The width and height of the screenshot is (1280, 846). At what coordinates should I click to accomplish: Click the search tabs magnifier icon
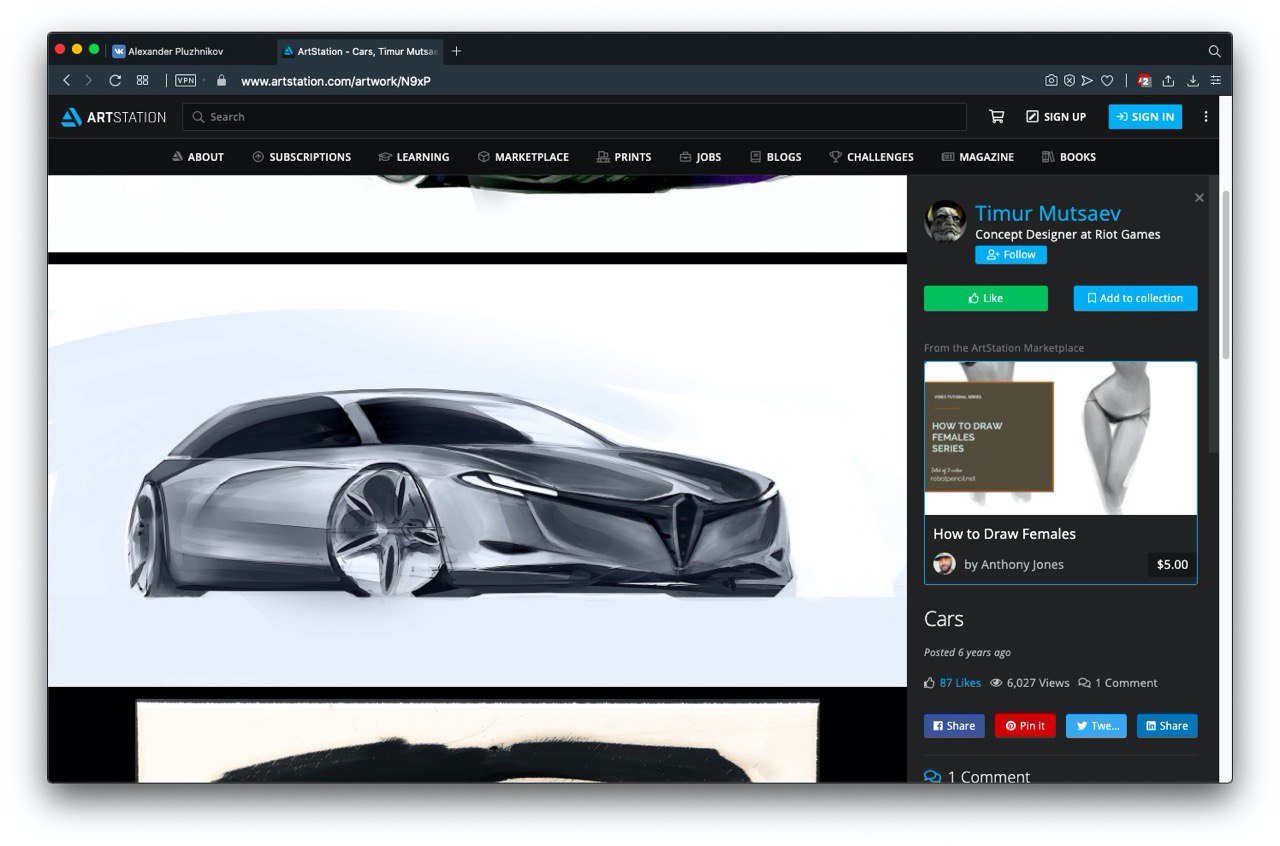tap(1214, 51)
